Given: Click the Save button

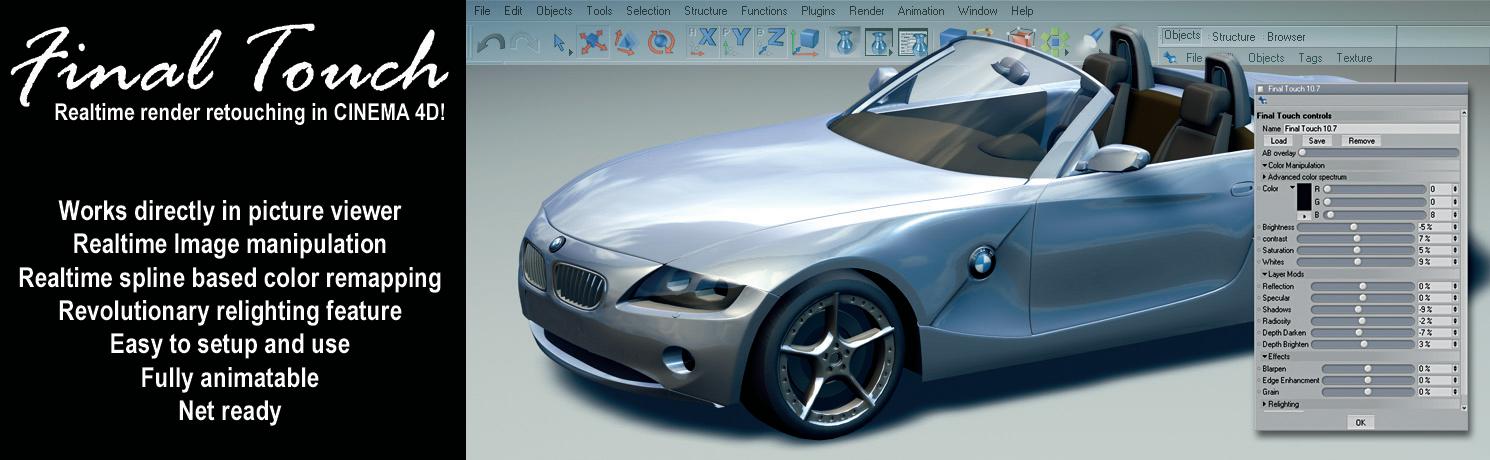Looking at the screenshot, I should 1317,141.
